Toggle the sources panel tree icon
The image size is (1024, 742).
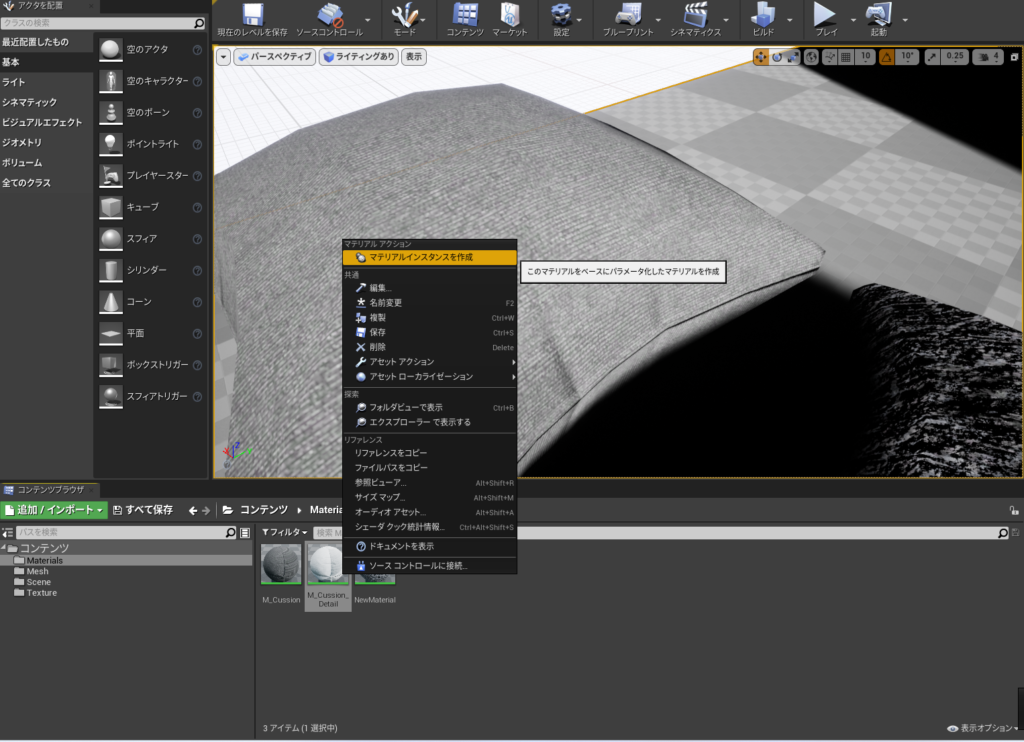click(x=7, y=533)
